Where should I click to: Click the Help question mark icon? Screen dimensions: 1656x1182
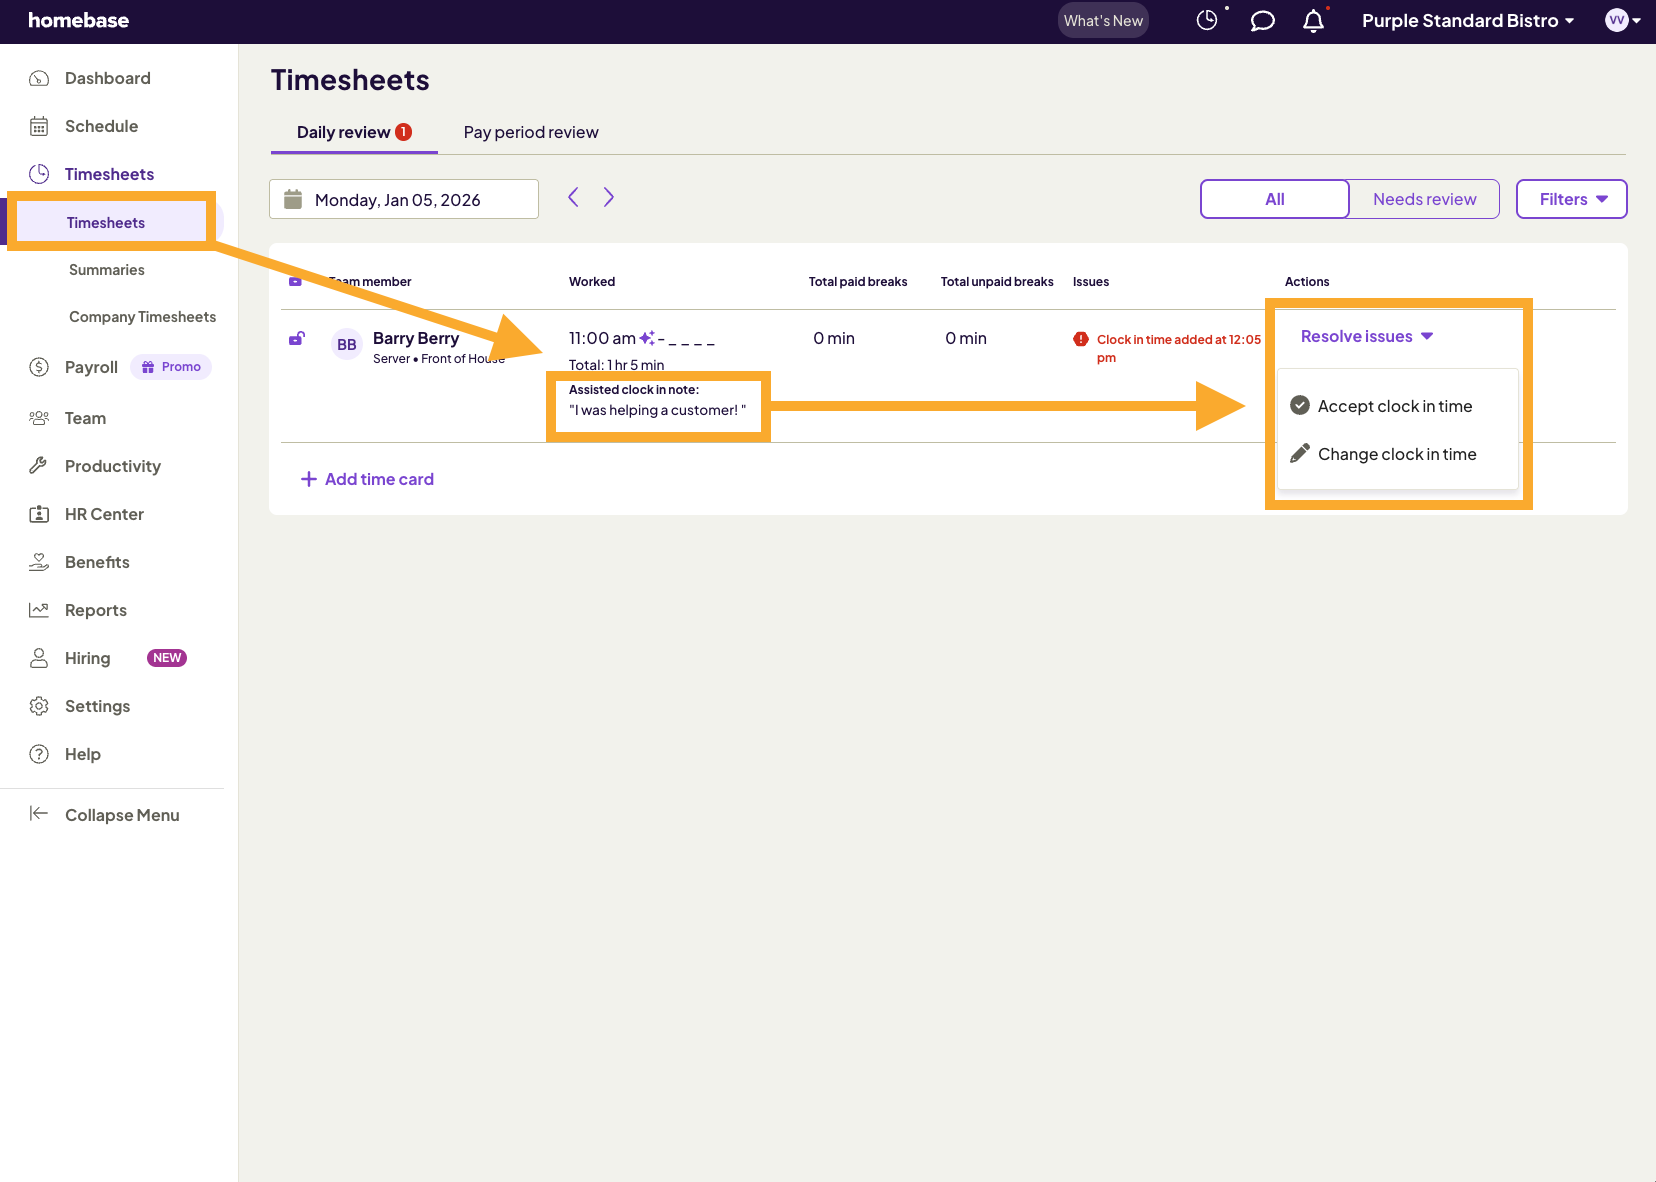coord(39,754)
